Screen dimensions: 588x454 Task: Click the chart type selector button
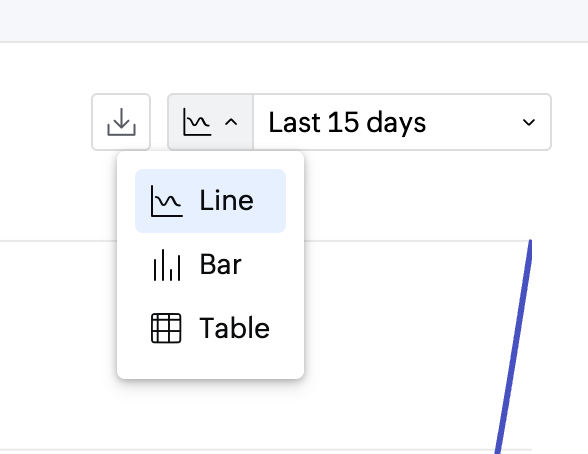[x=211, y=122]
